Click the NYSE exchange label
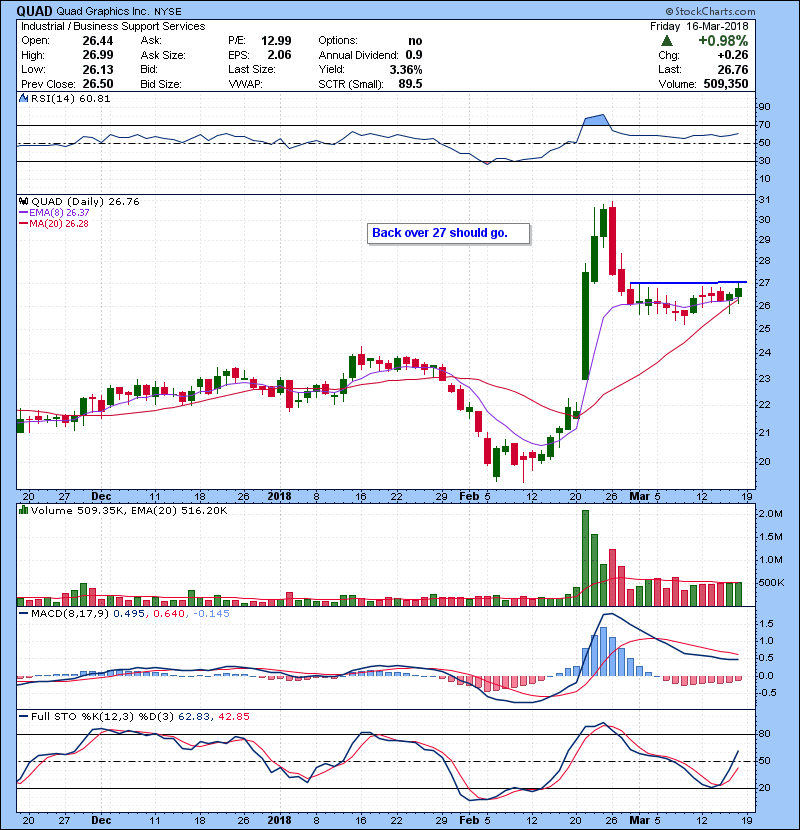The width and height of the screenshot is (800, 830). tap(168, 12)
